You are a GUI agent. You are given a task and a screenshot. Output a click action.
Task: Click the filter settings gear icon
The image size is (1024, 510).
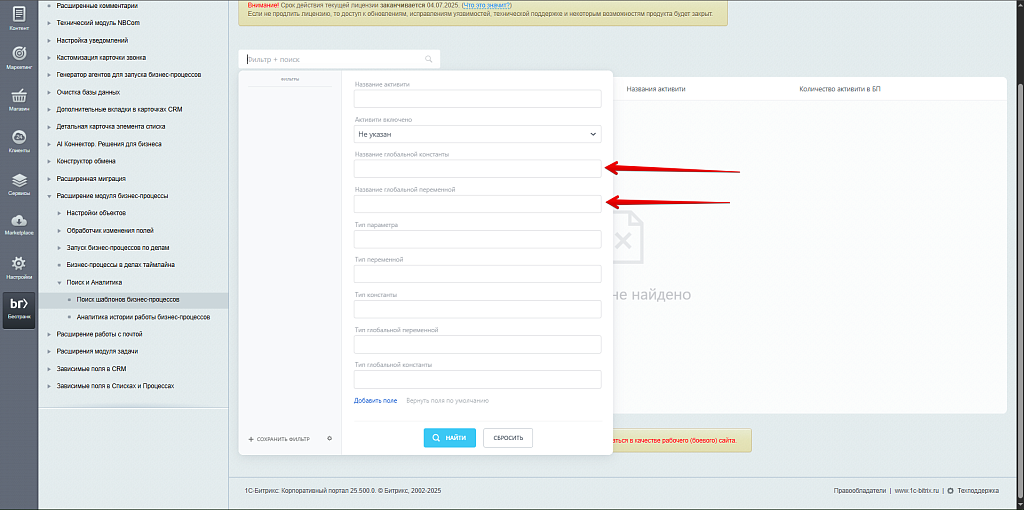329,438
